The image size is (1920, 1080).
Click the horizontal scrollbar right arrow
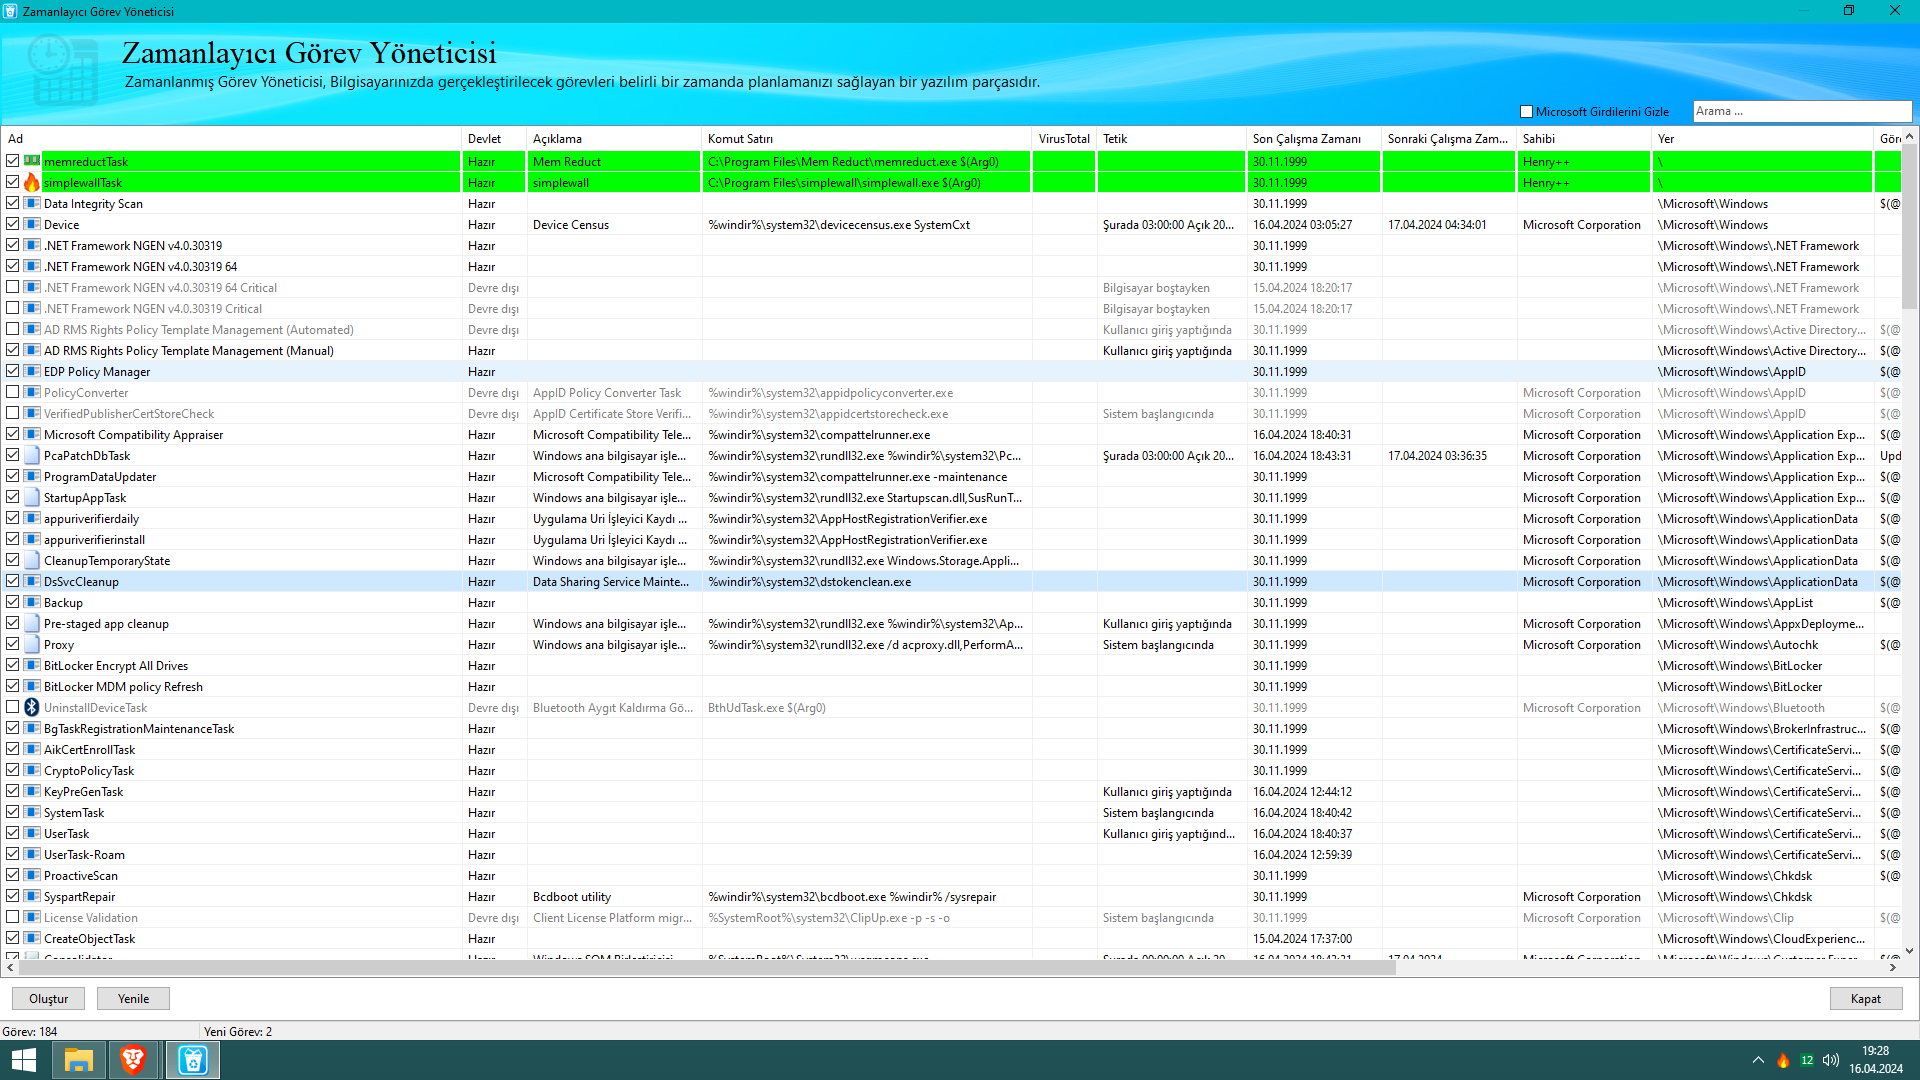click(x=1893, y=967)
